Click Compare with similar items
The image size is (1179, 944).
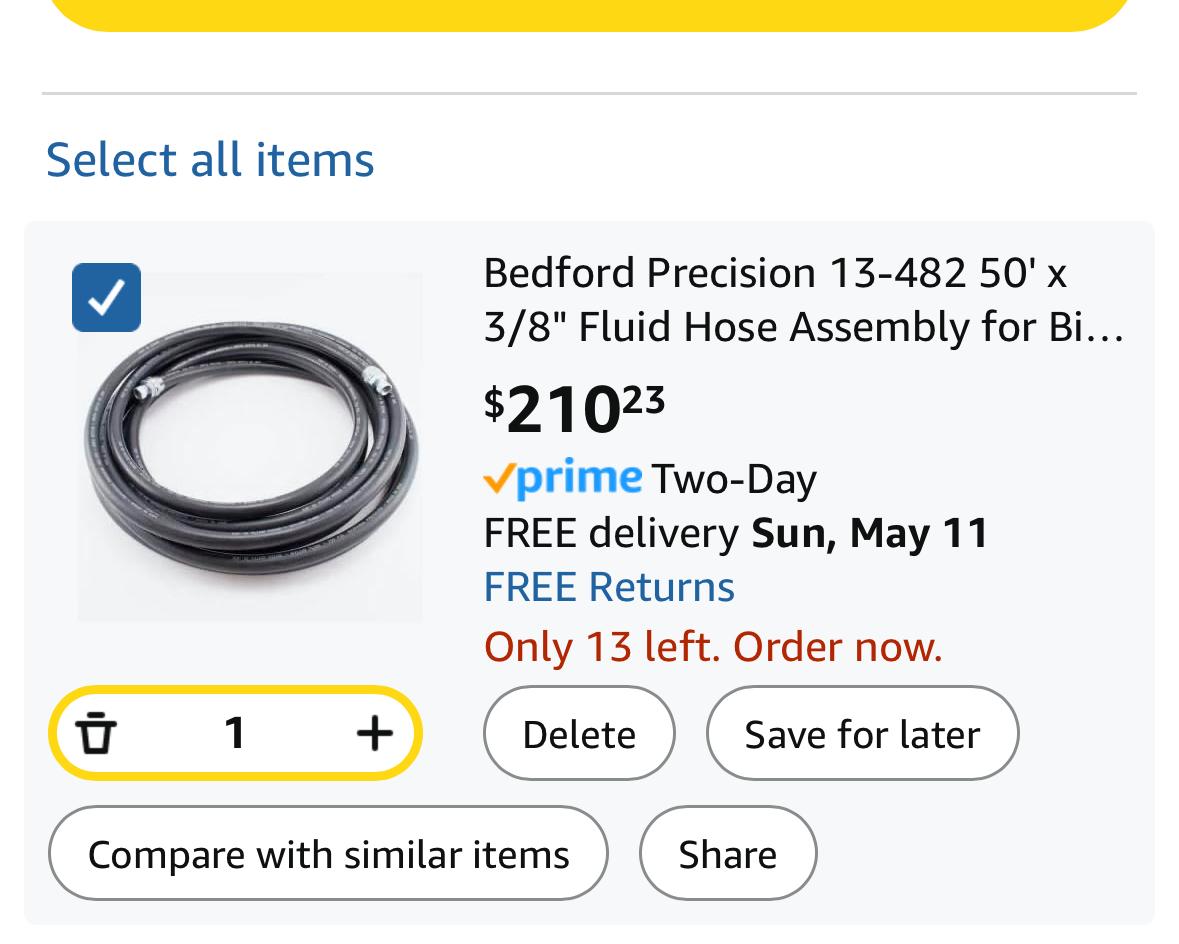click(x=328, y=854)
